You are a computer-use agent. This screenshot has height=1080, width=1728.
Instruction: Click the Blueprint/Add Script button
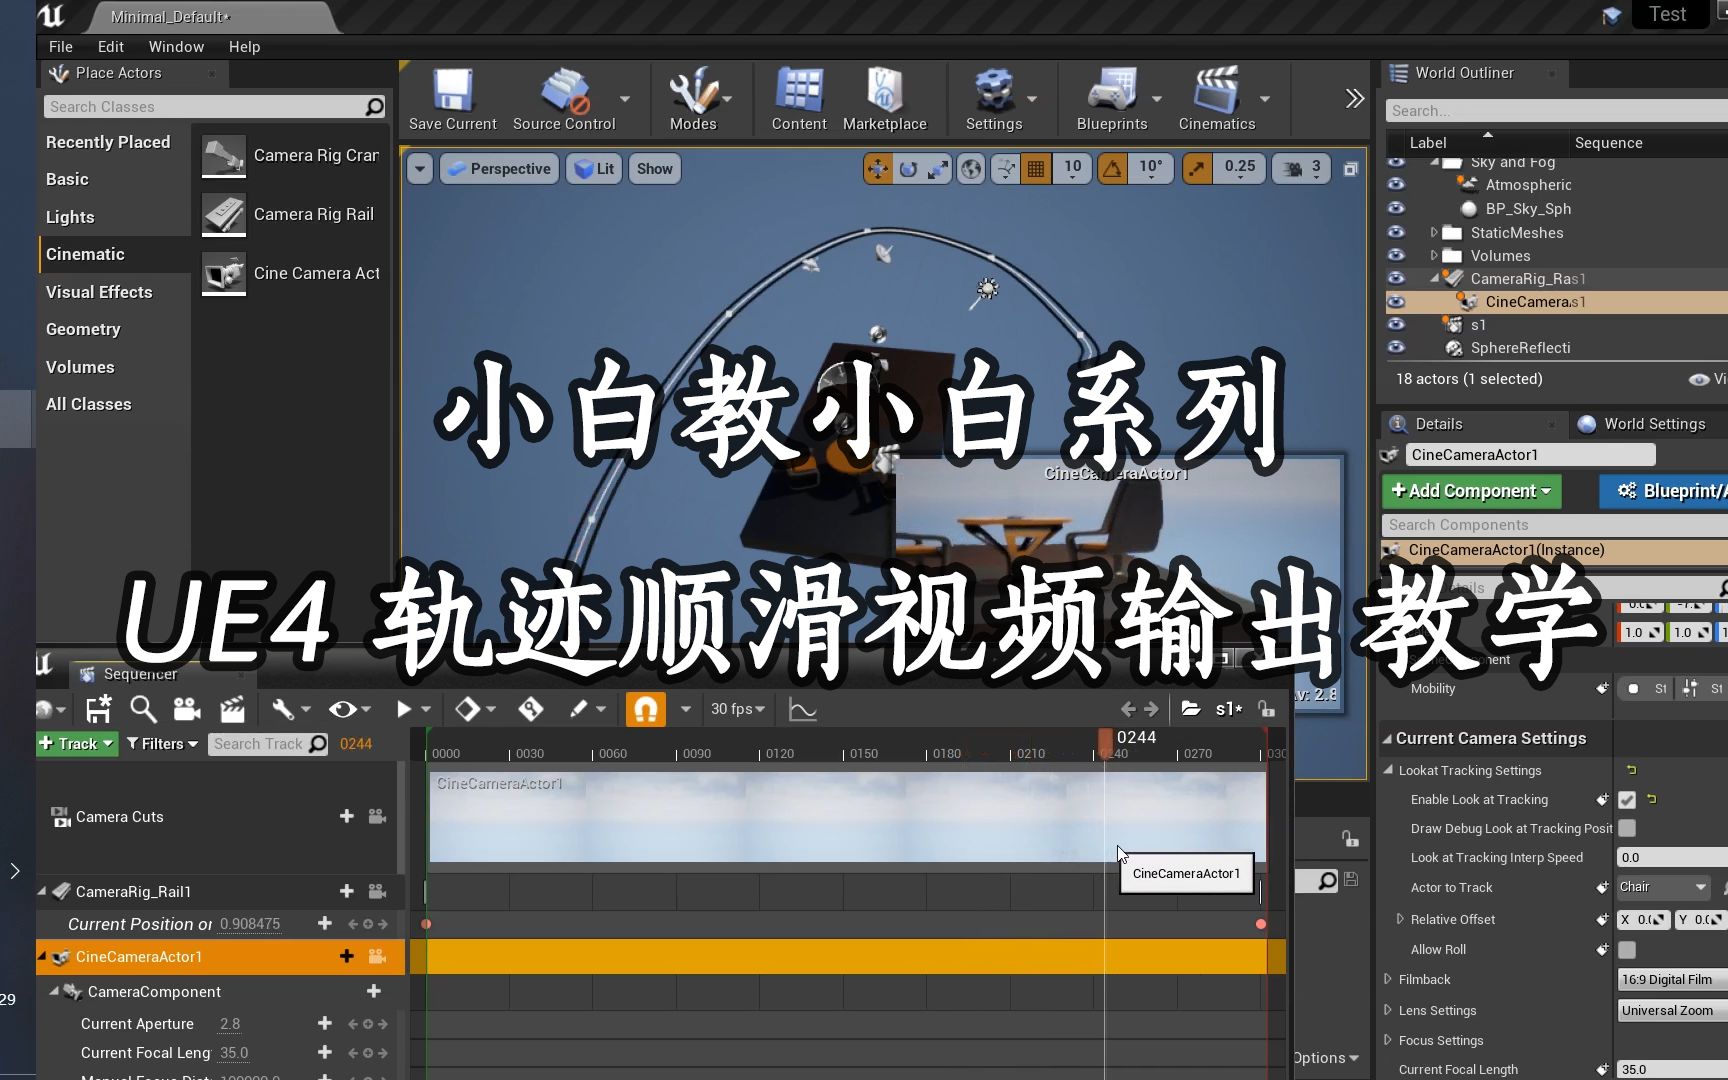(1664, 491)
